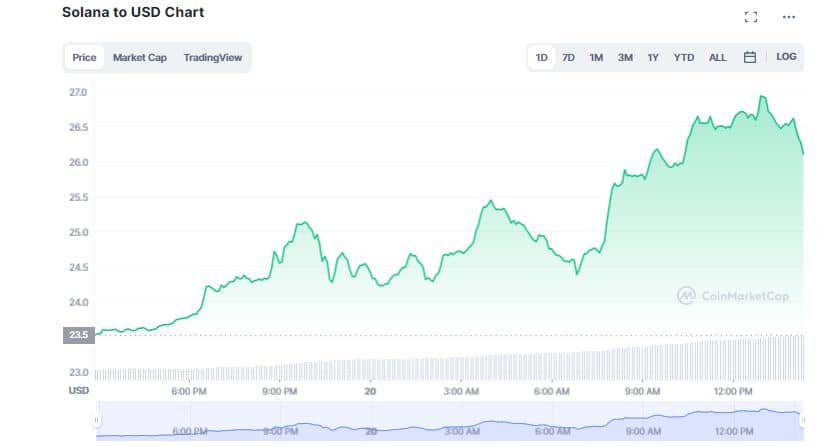Click the 3:00 AM x-axis label
831x446 pixels.
tap(461, 391)
